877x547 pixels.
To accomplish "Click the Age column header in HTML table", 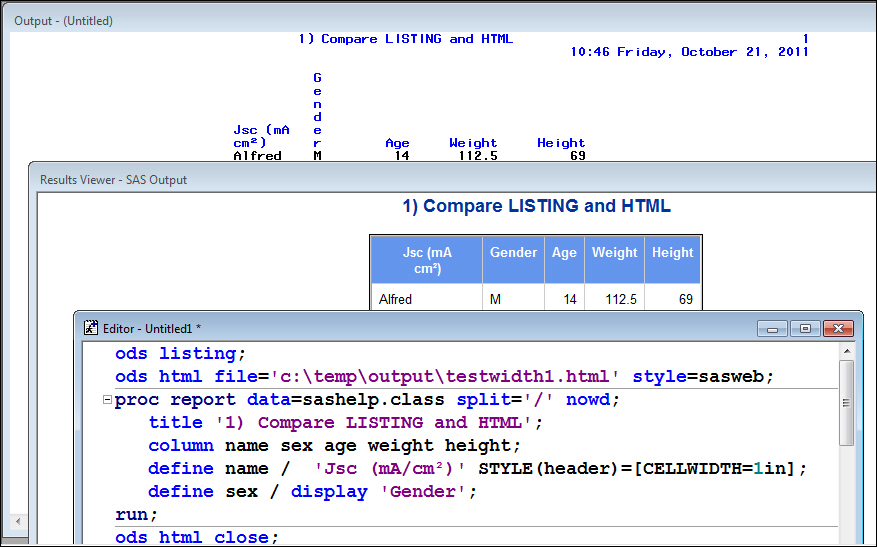I will click(x=564, y=253).
